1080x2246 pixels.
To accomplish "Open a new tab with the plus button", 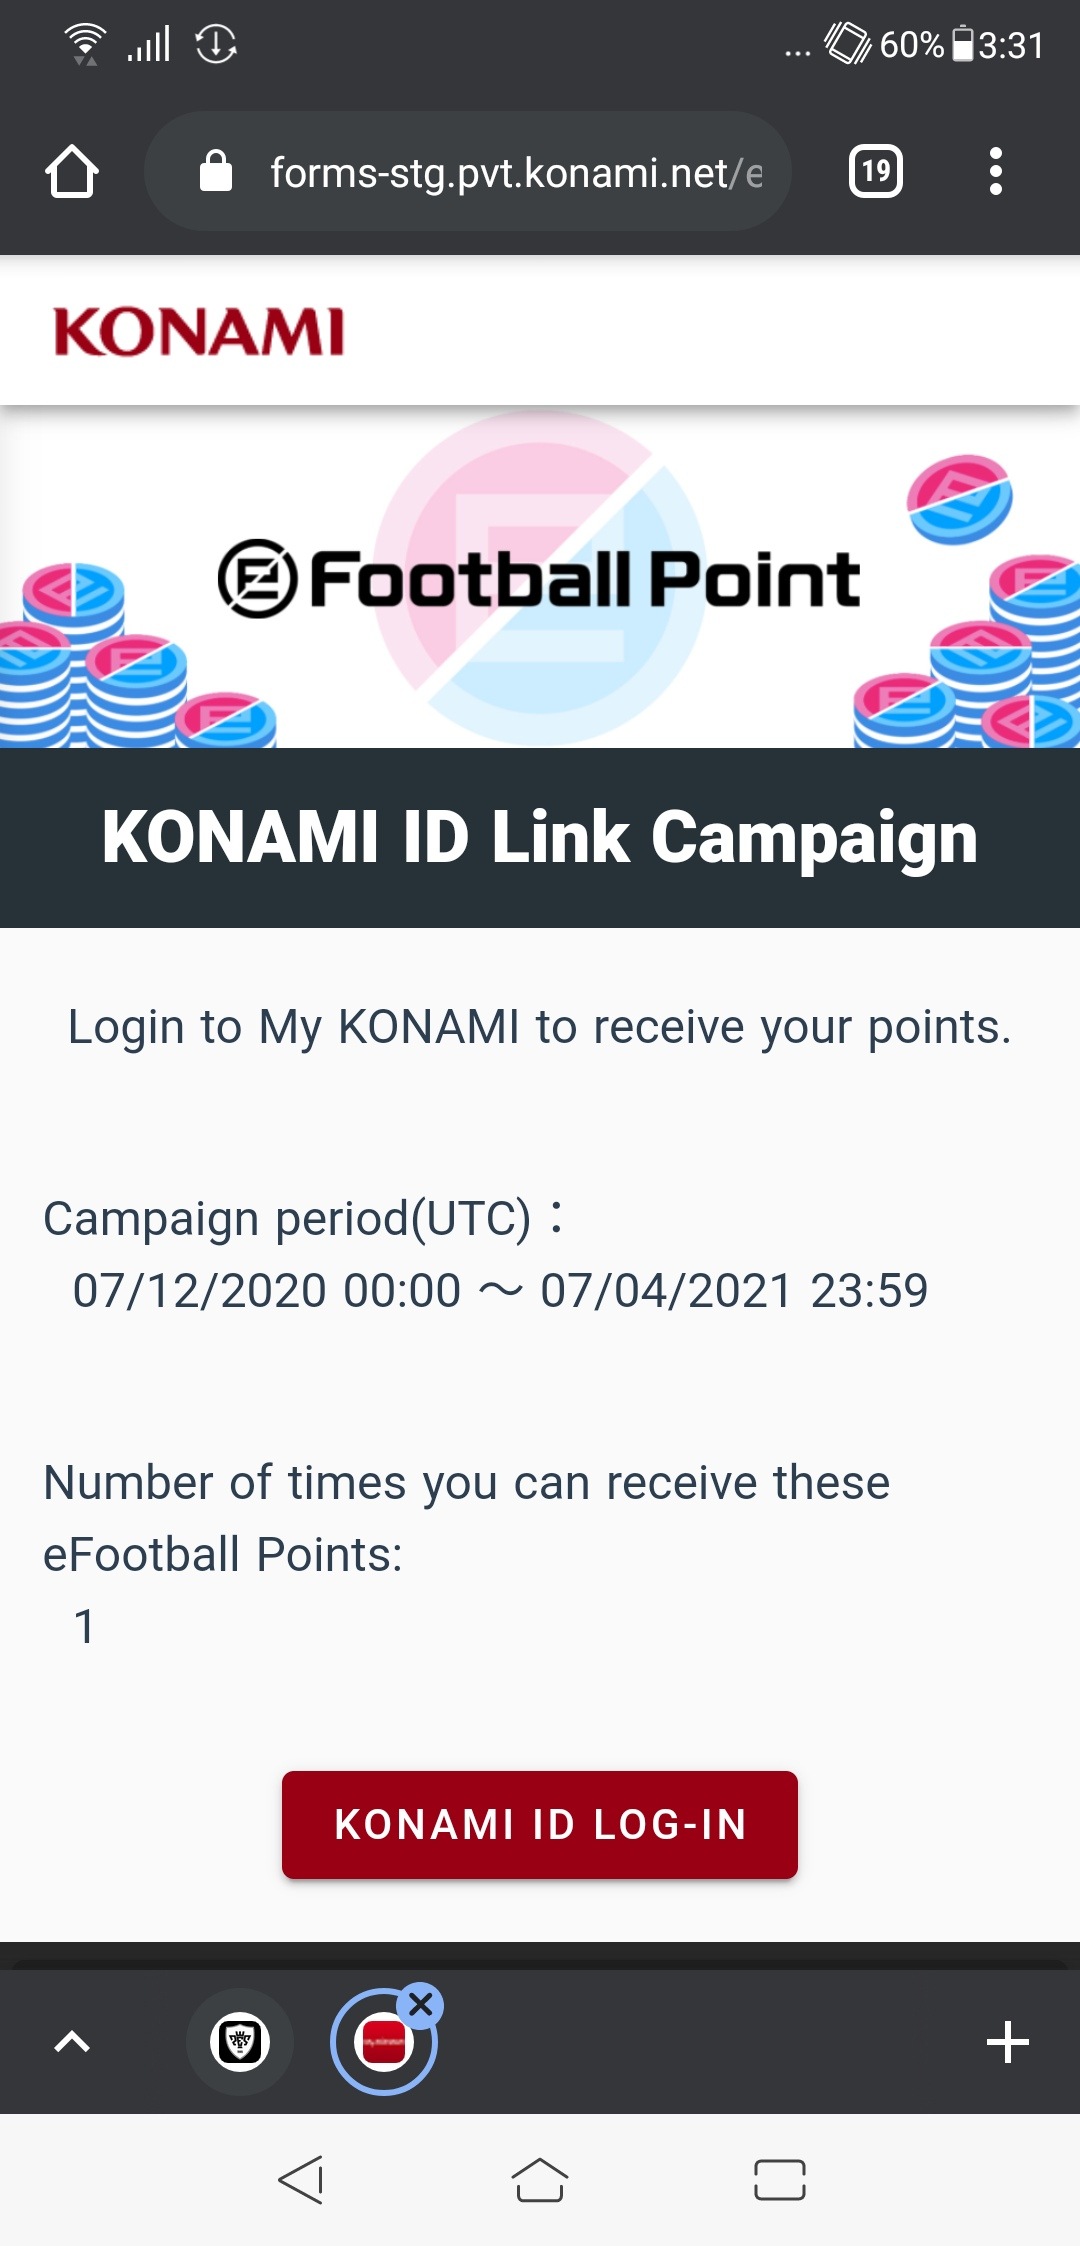I will click(1009, 2042).
